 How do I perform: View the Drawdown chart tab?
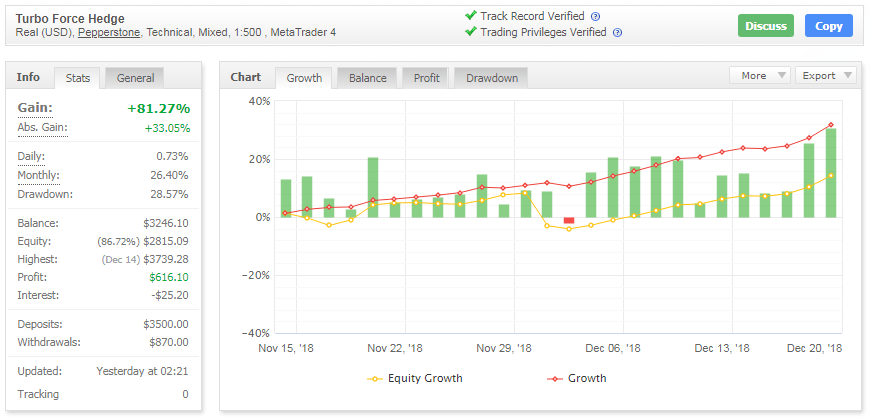(x=492, y=78)
